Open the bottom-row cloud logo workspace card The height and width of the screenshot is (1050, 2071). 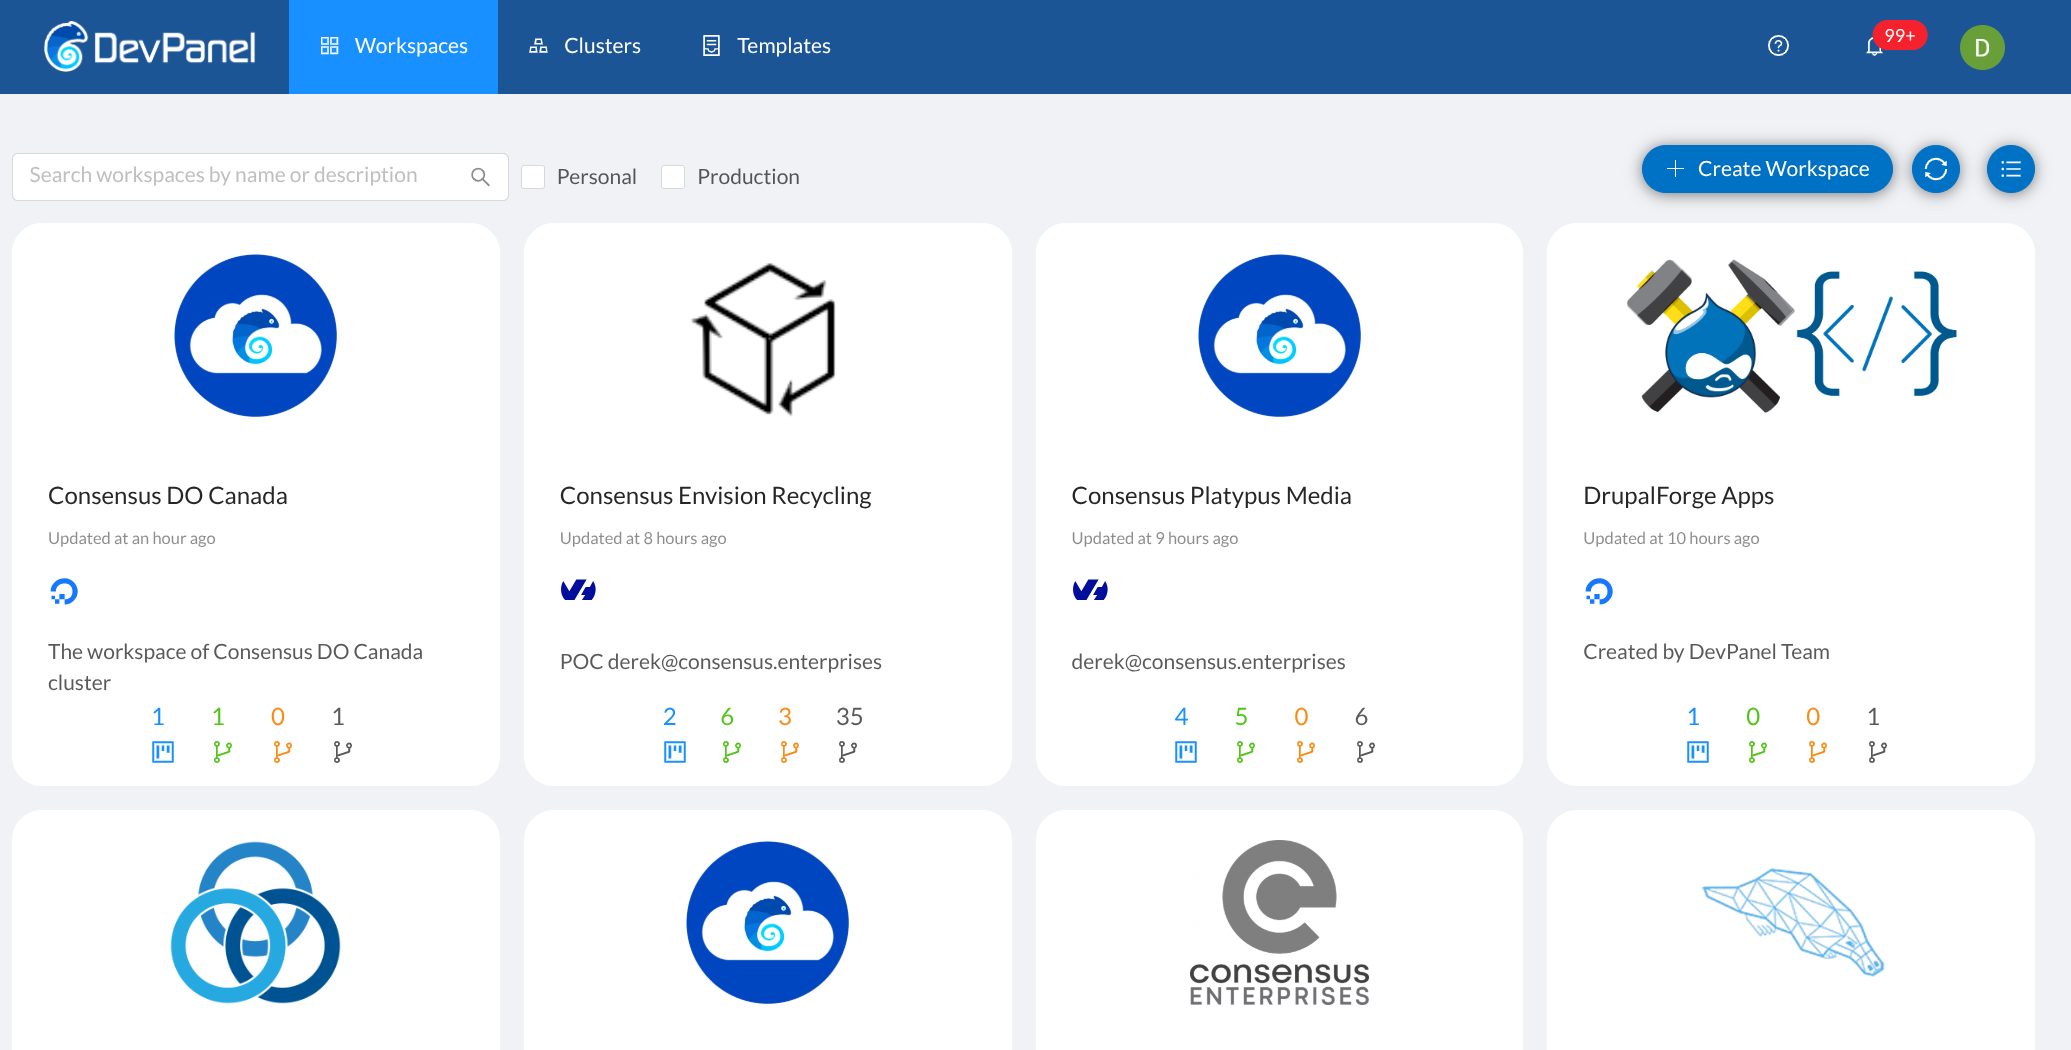point(768,930)
